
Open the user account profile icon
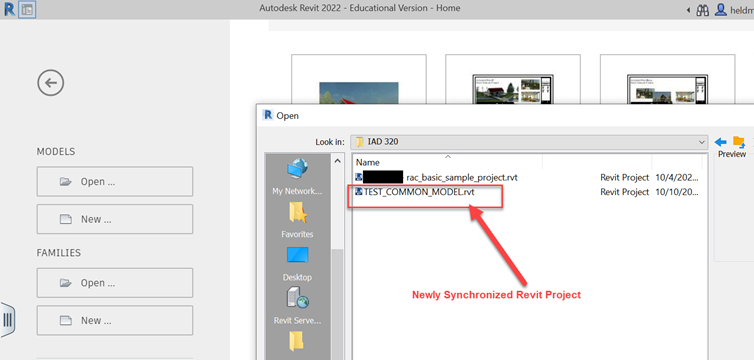[720, 10]
